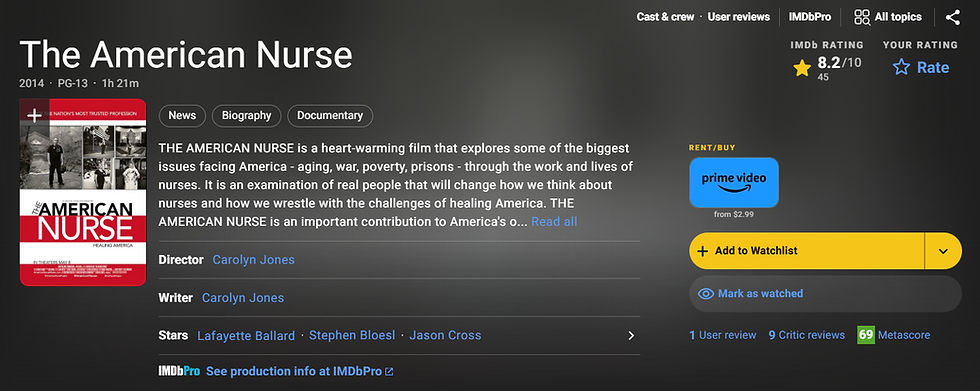980x391 pixels.
Task: Select the Biography genre chip
Action: (246, 116)
